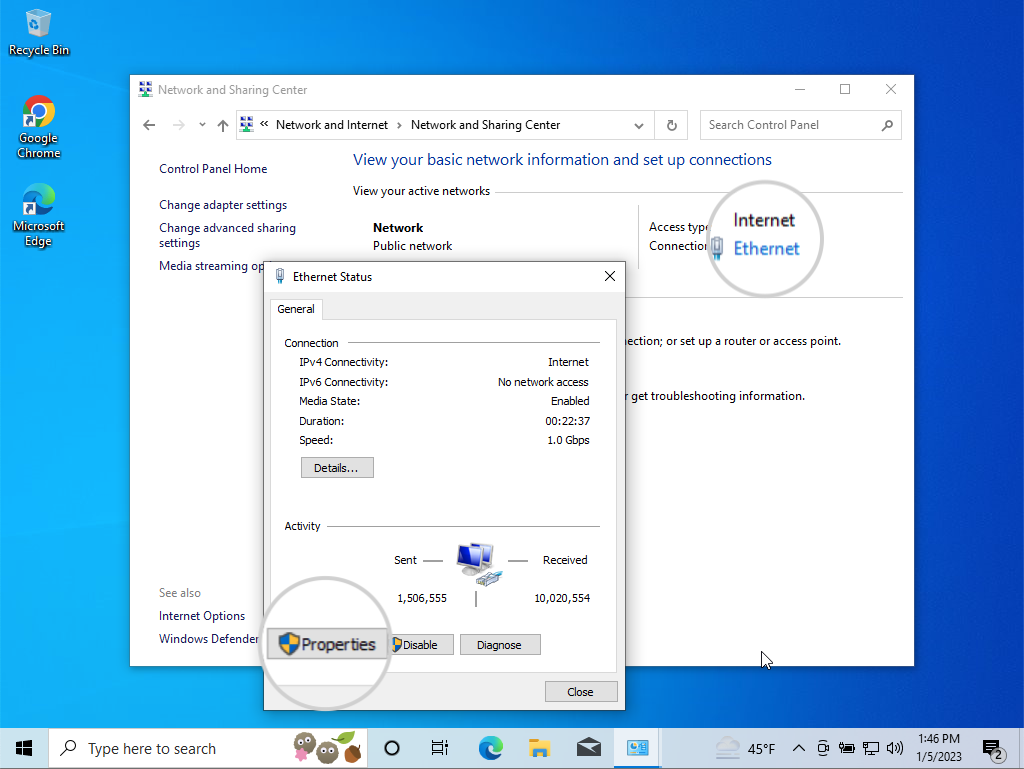This screenshot has height=769, width=1024.
Task: Click the Diagnose button
Action: (x=500, y=645)
